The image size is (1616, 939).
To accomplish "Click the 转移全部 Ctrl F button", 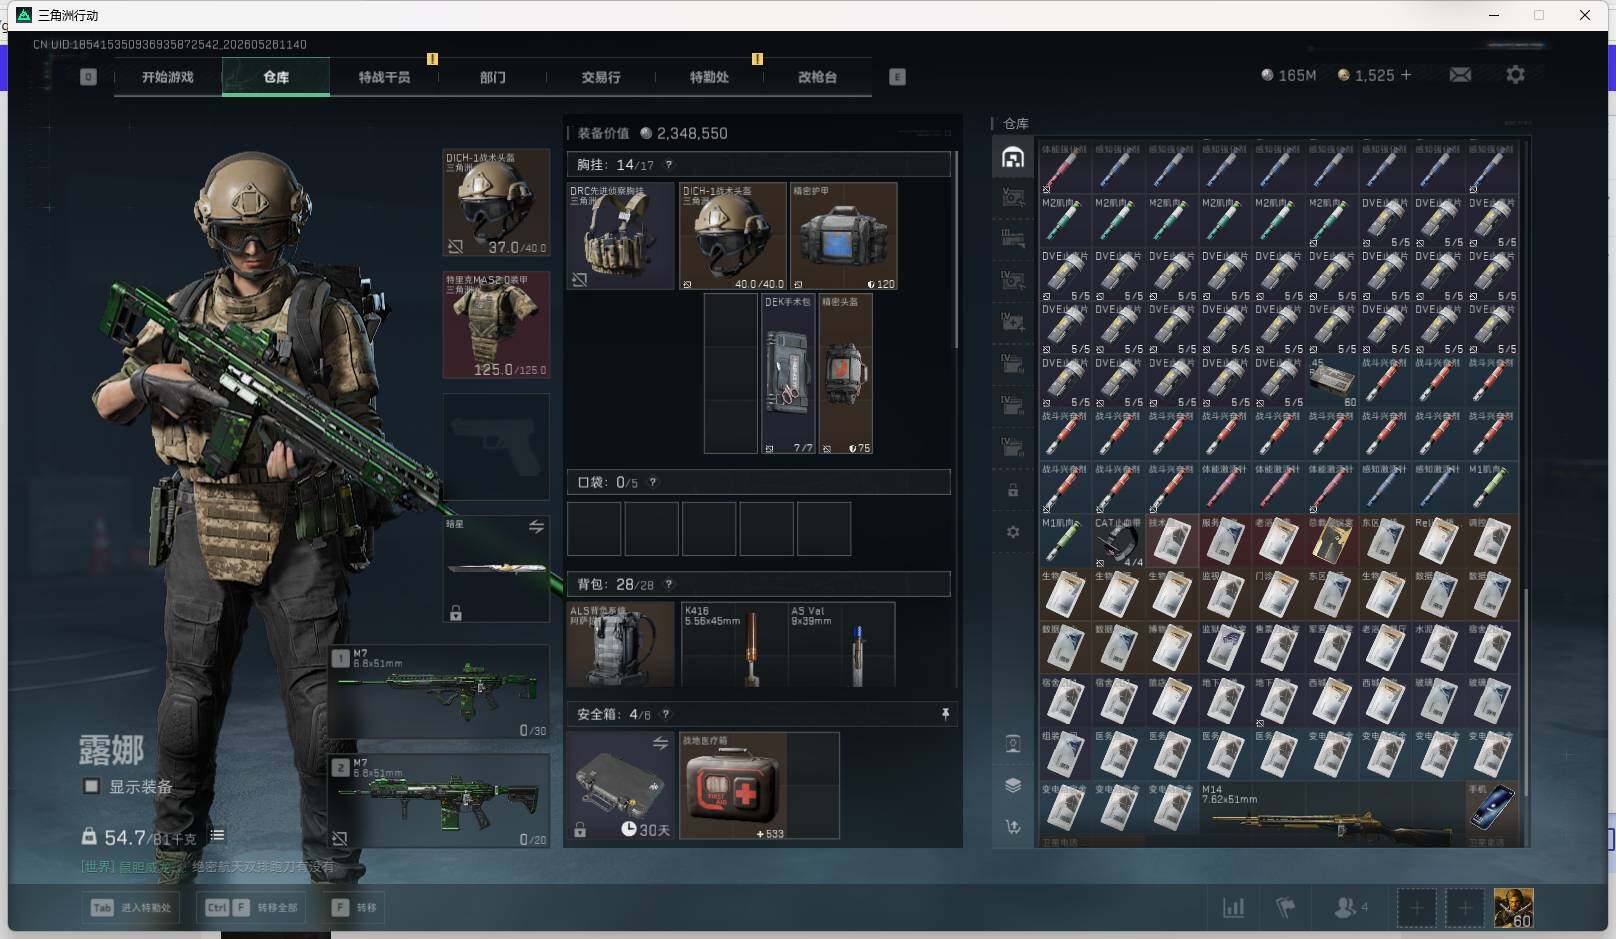I will tap(252, 908).
